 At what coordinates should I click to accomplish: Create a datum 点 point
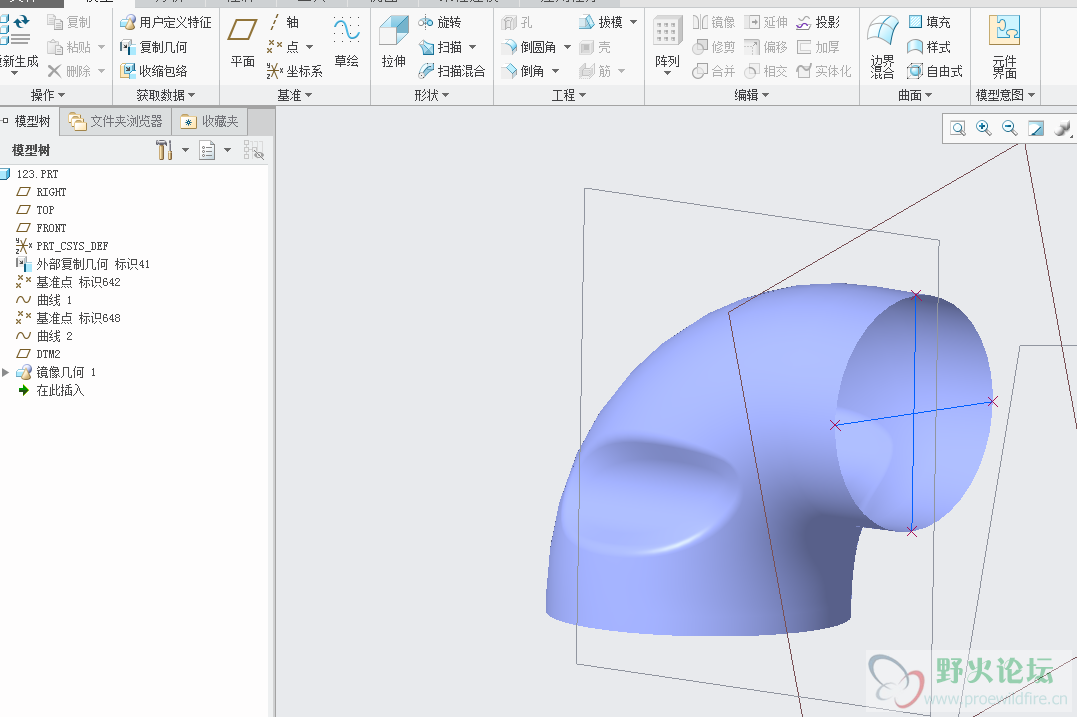click(283, 47)
